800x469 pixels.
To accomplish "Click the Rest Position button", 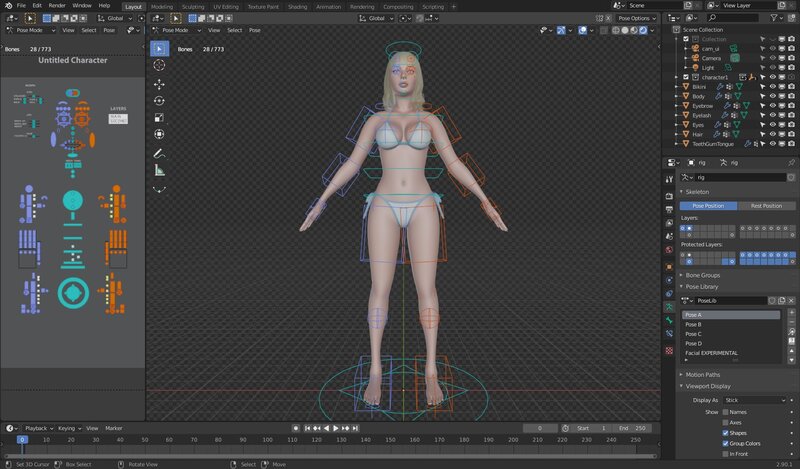I will coord(766,206).
